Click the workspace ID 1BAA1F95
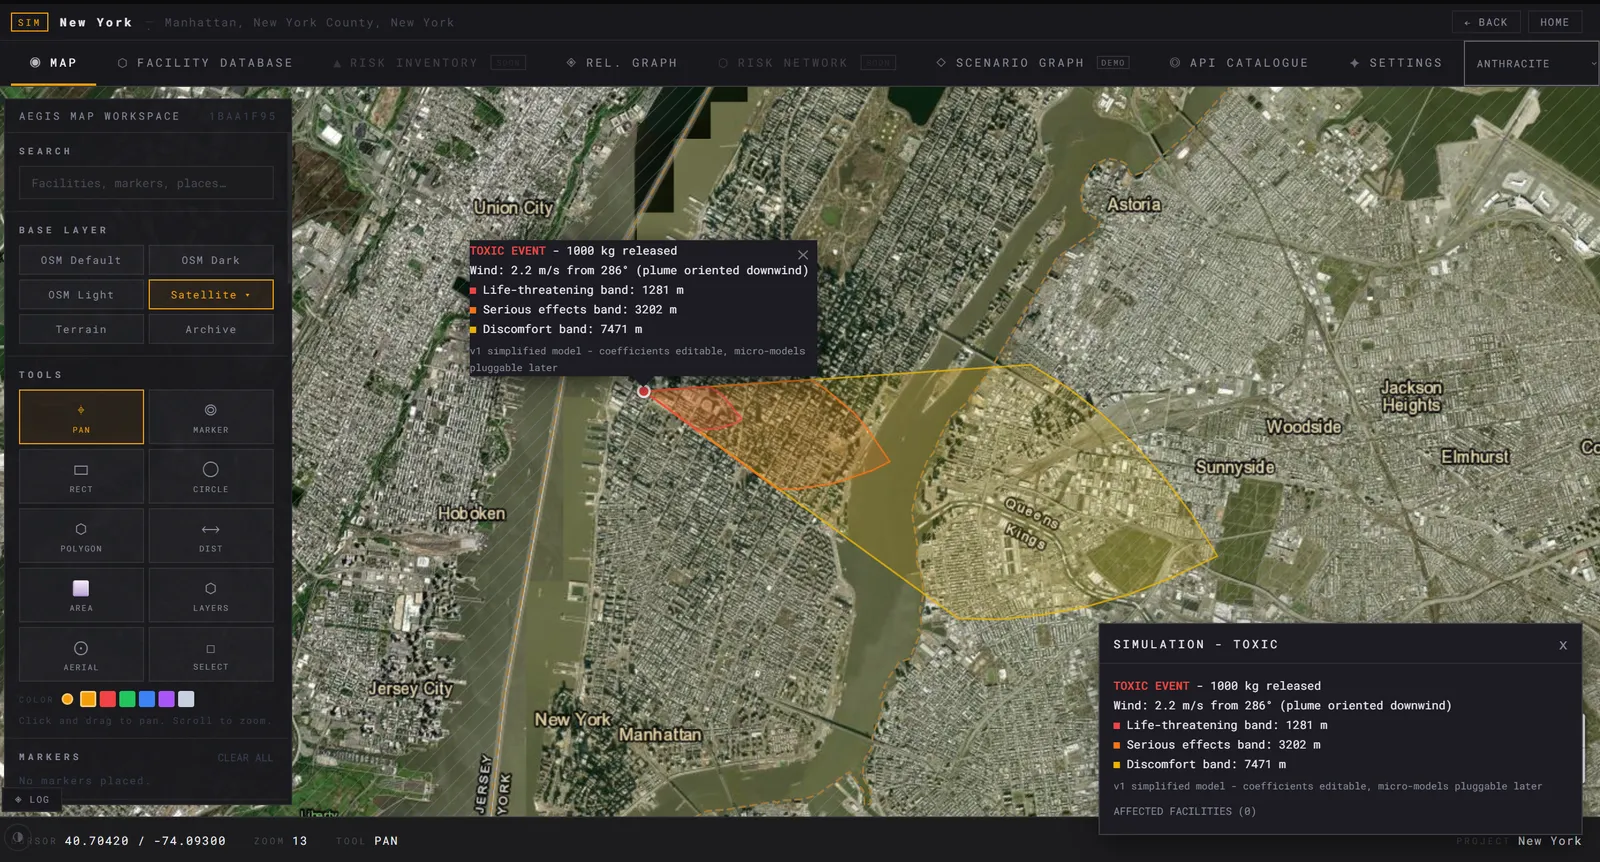Image resolution: width=1600 pixels, height=862 pixels. [x=243, y=117]
